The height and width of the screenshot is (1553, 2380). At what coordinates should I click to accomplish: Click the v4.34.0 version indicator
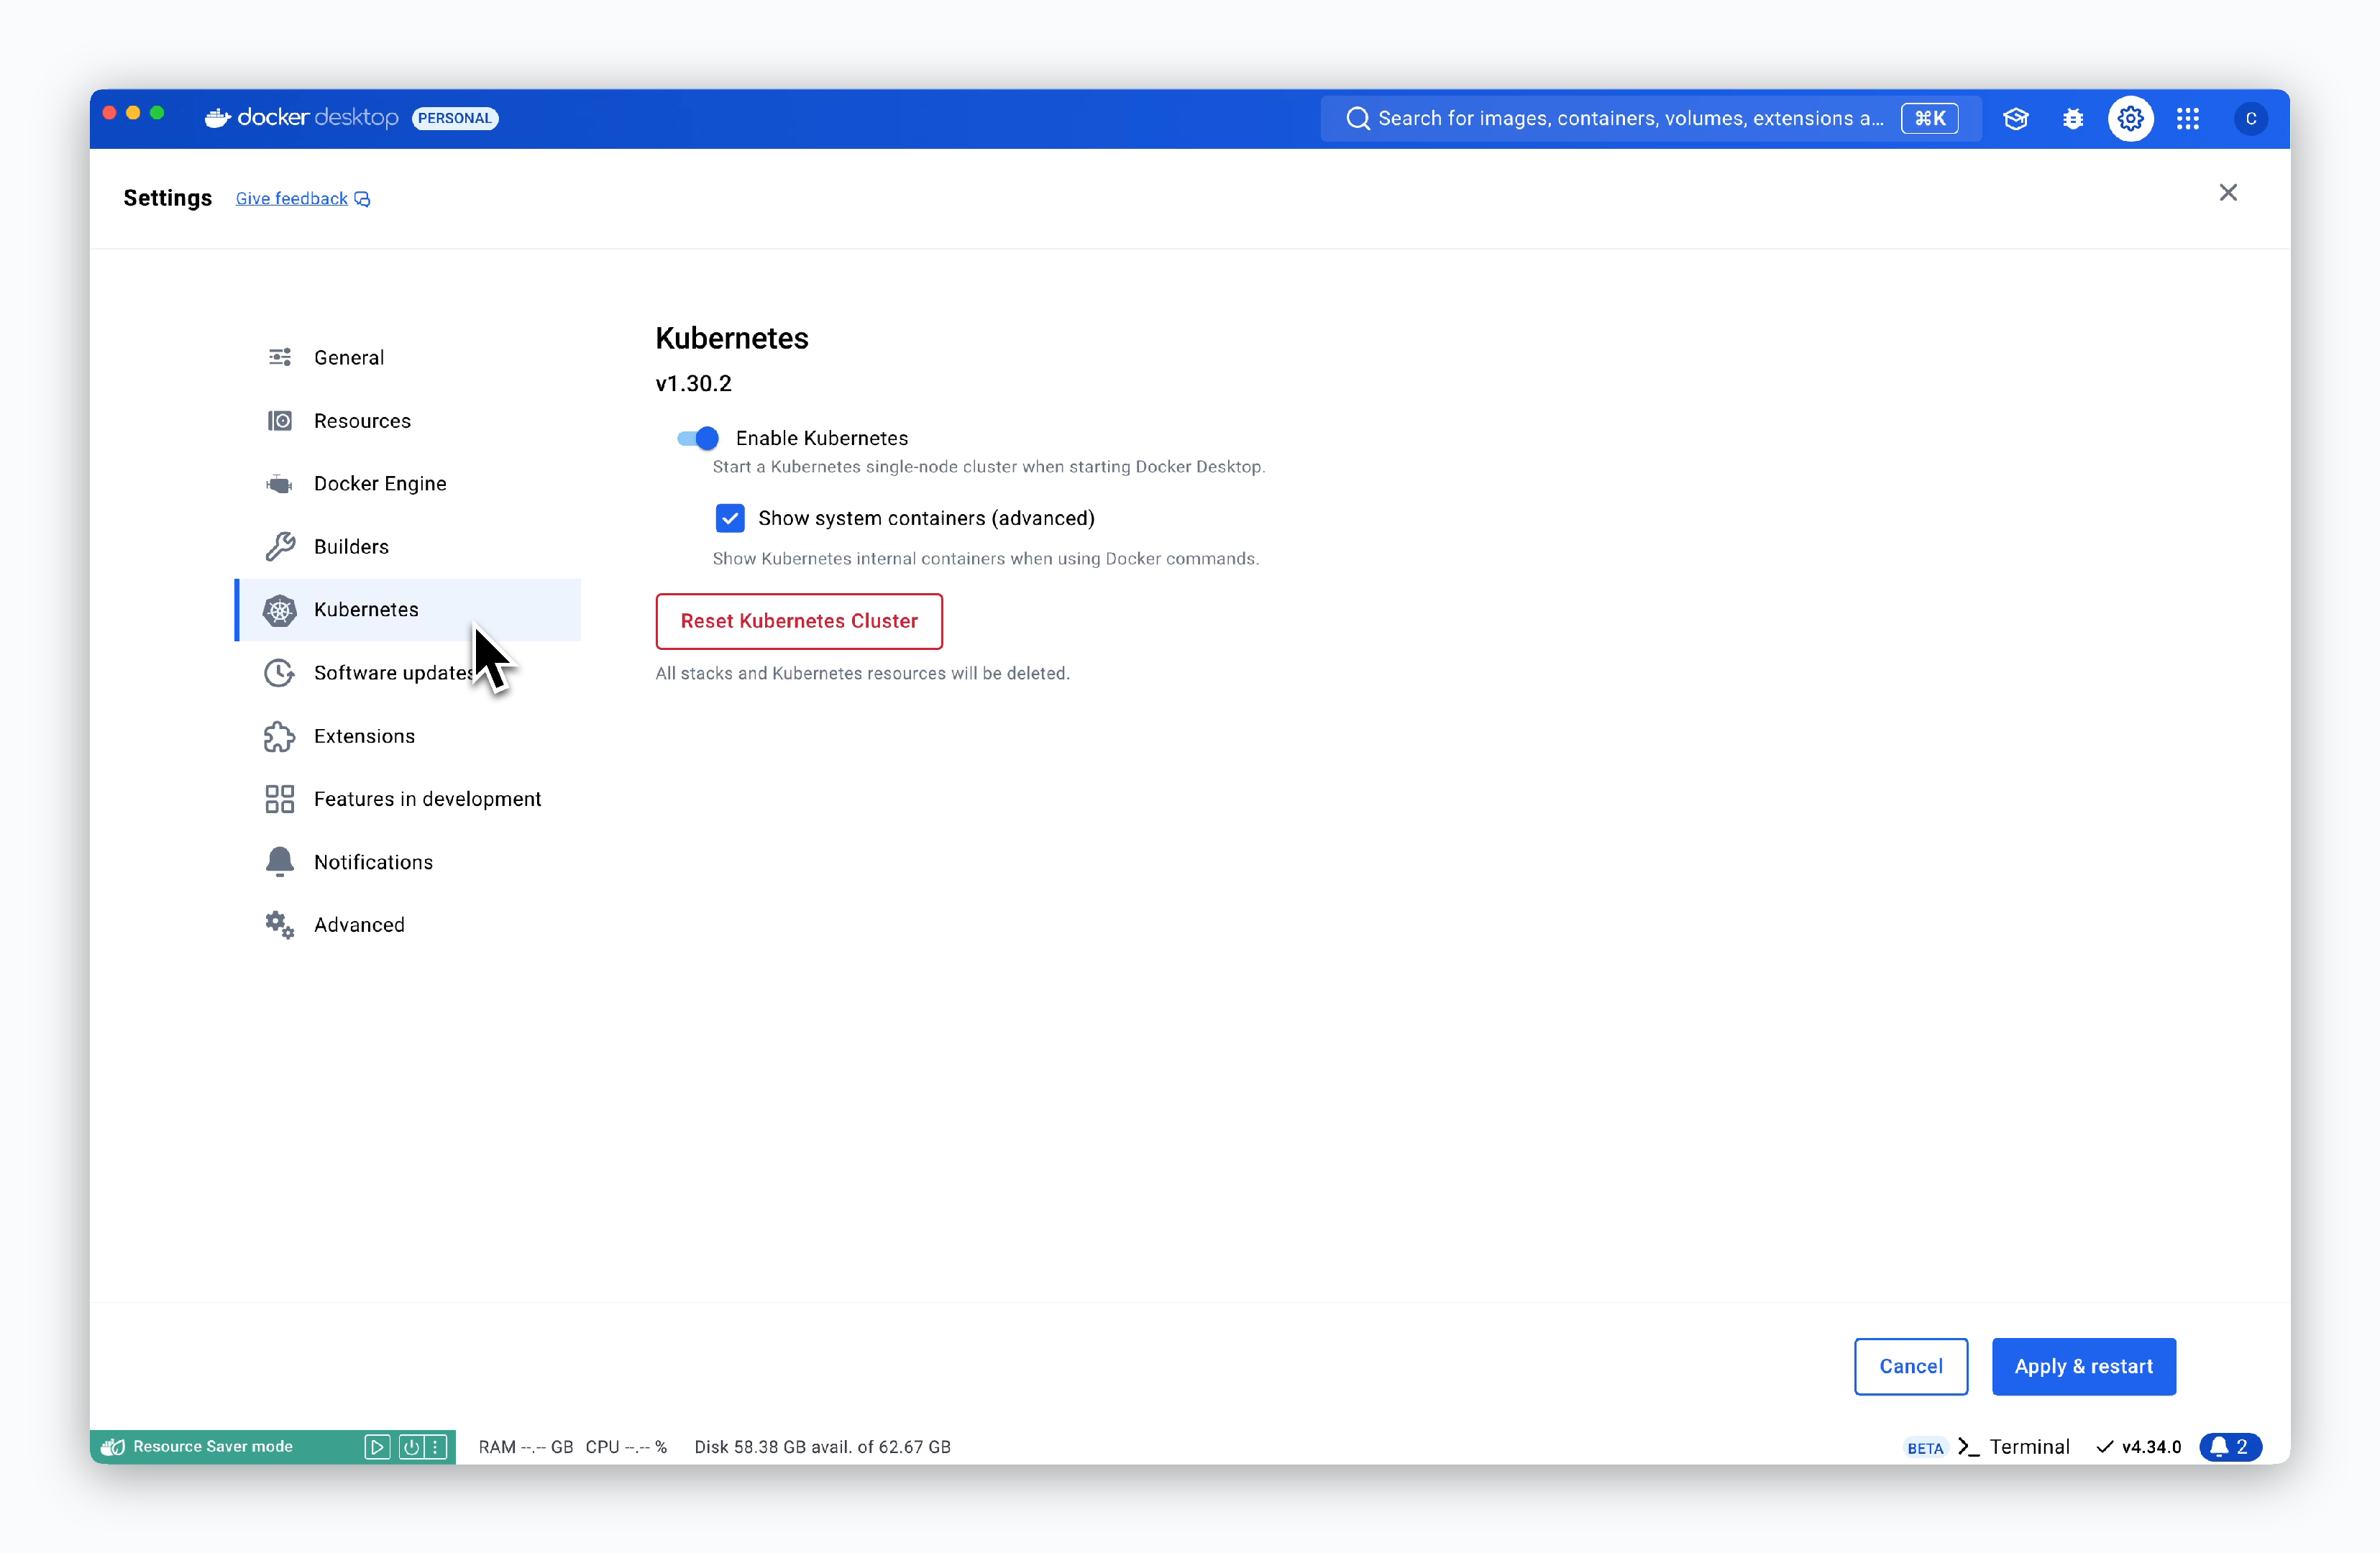tap(2138, 1447)
